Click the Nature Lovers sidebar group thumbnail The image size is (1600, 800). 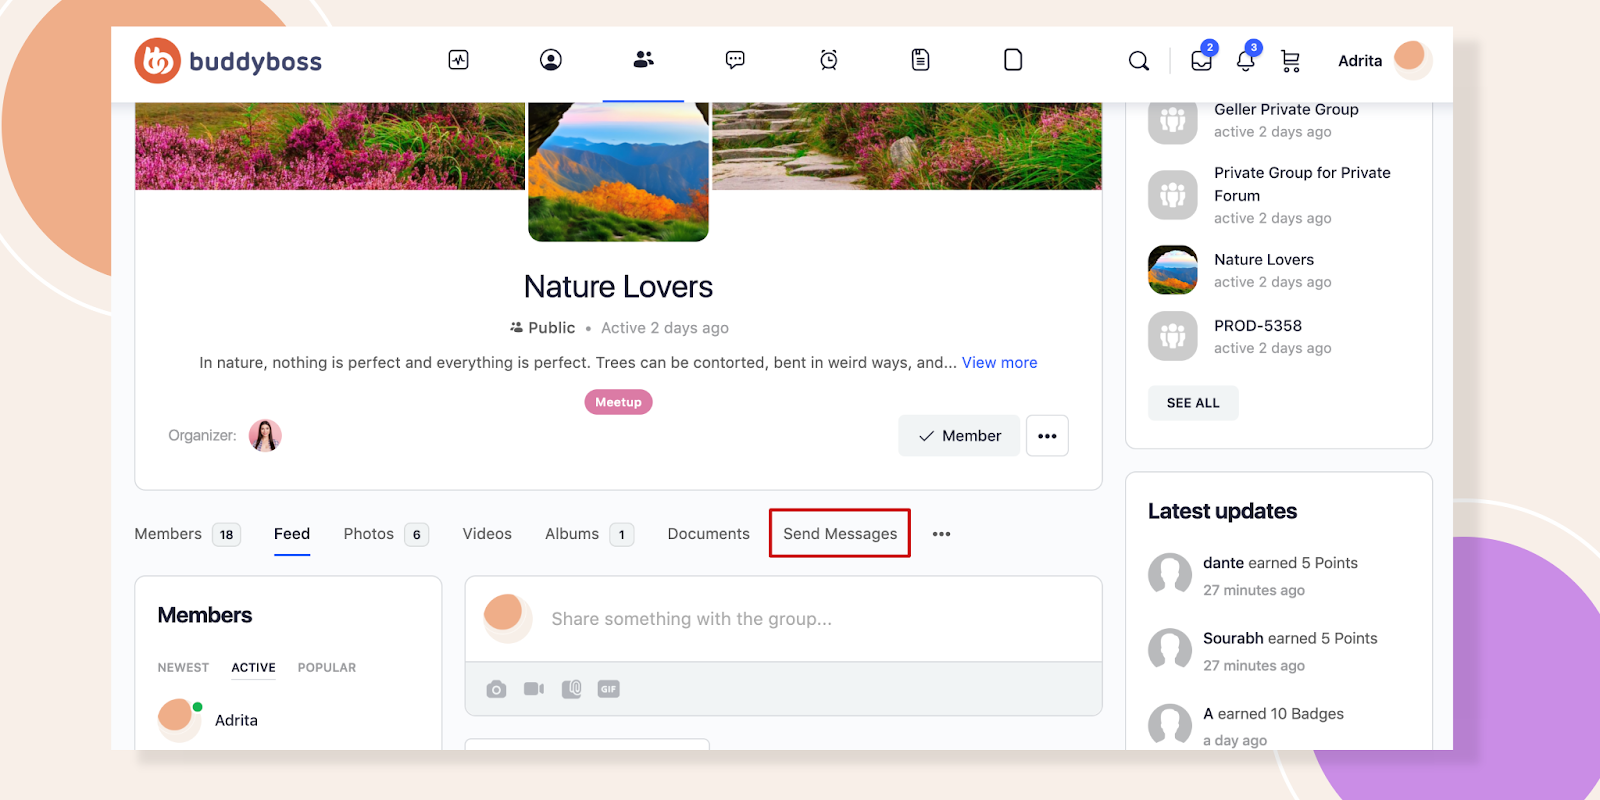click(1173, 270)
